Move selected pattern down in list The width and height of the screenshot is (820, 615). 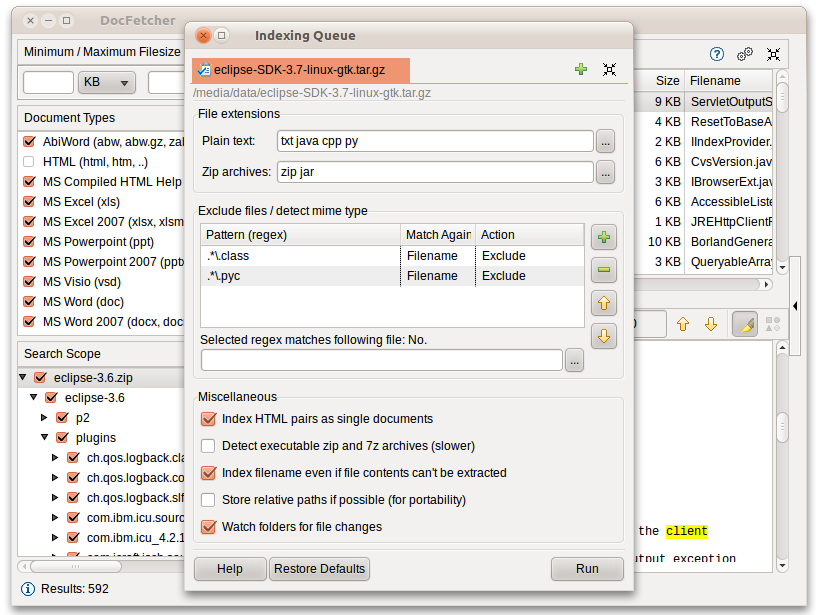tap(604, 336)
